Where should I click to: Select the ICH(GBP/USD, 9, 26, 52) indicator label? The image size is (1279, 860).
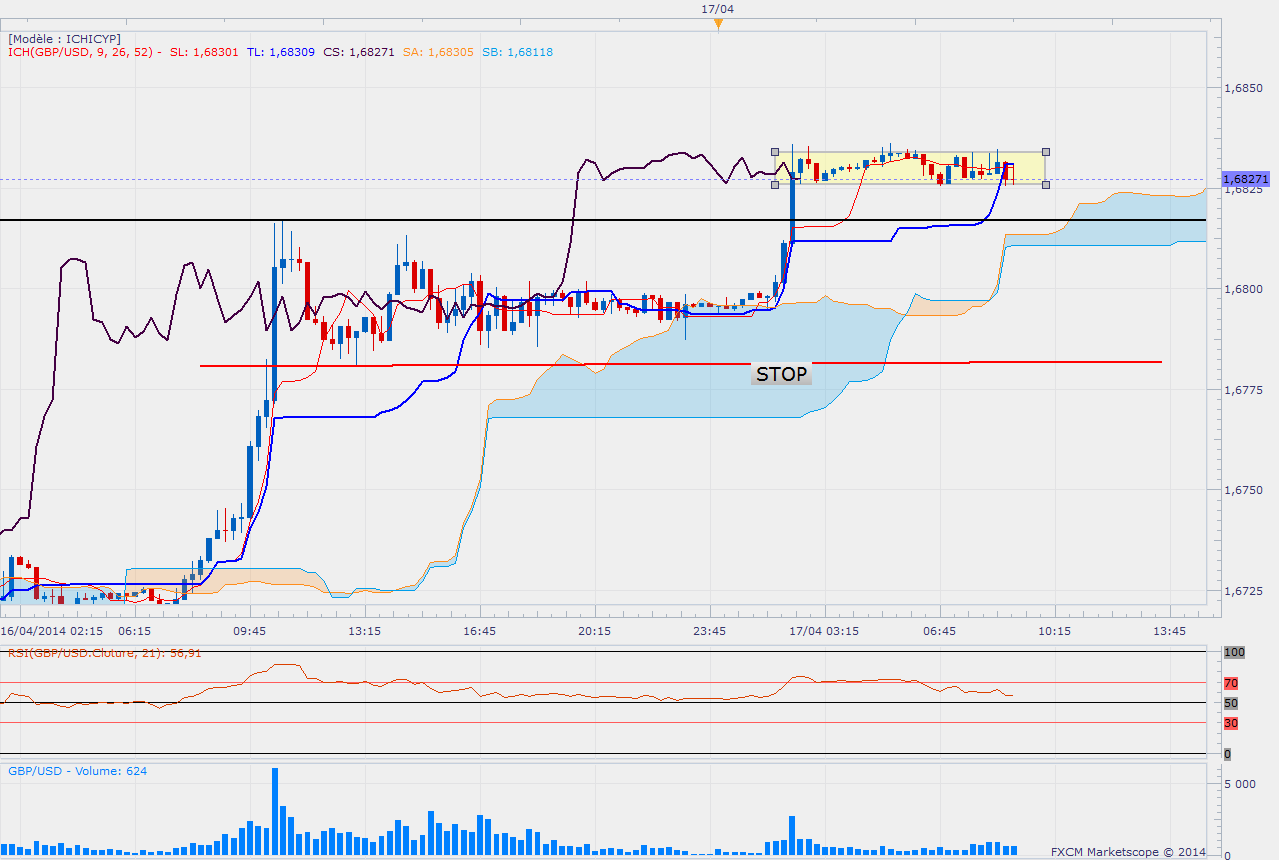point(81,52)
